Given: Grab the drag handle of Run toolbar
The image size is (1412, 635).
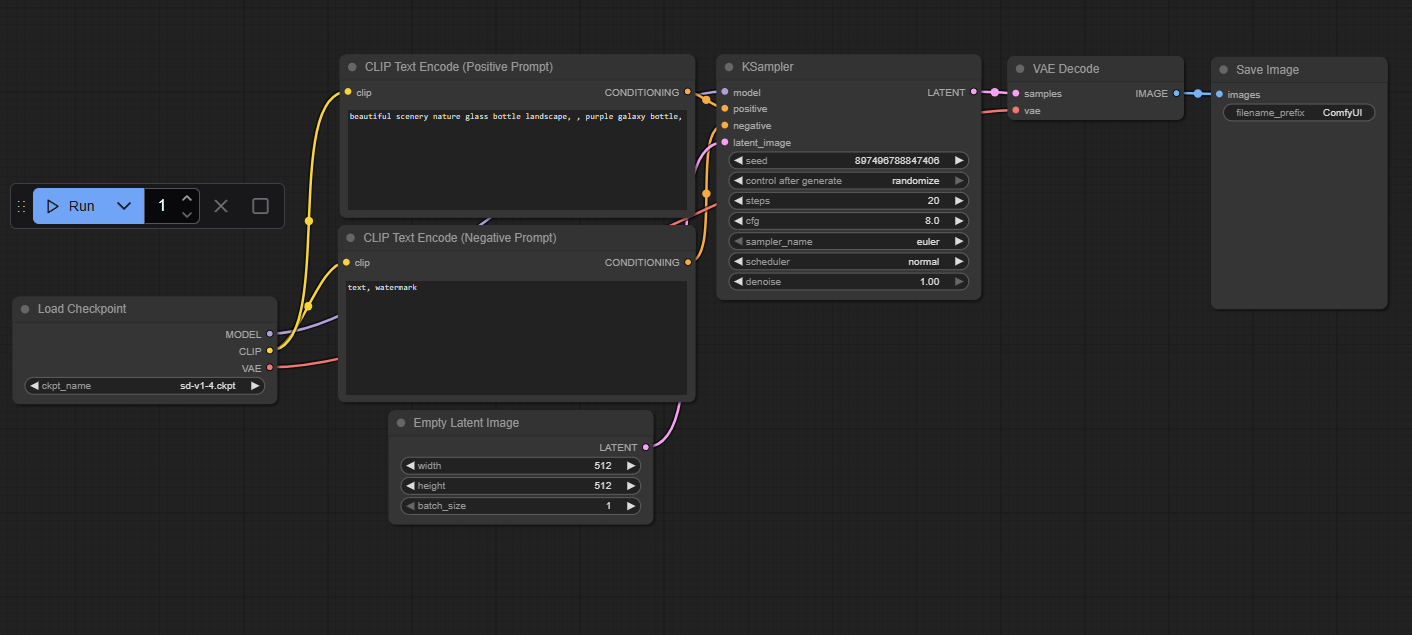Looking at the screenshot, I should [x=21, y=206].
